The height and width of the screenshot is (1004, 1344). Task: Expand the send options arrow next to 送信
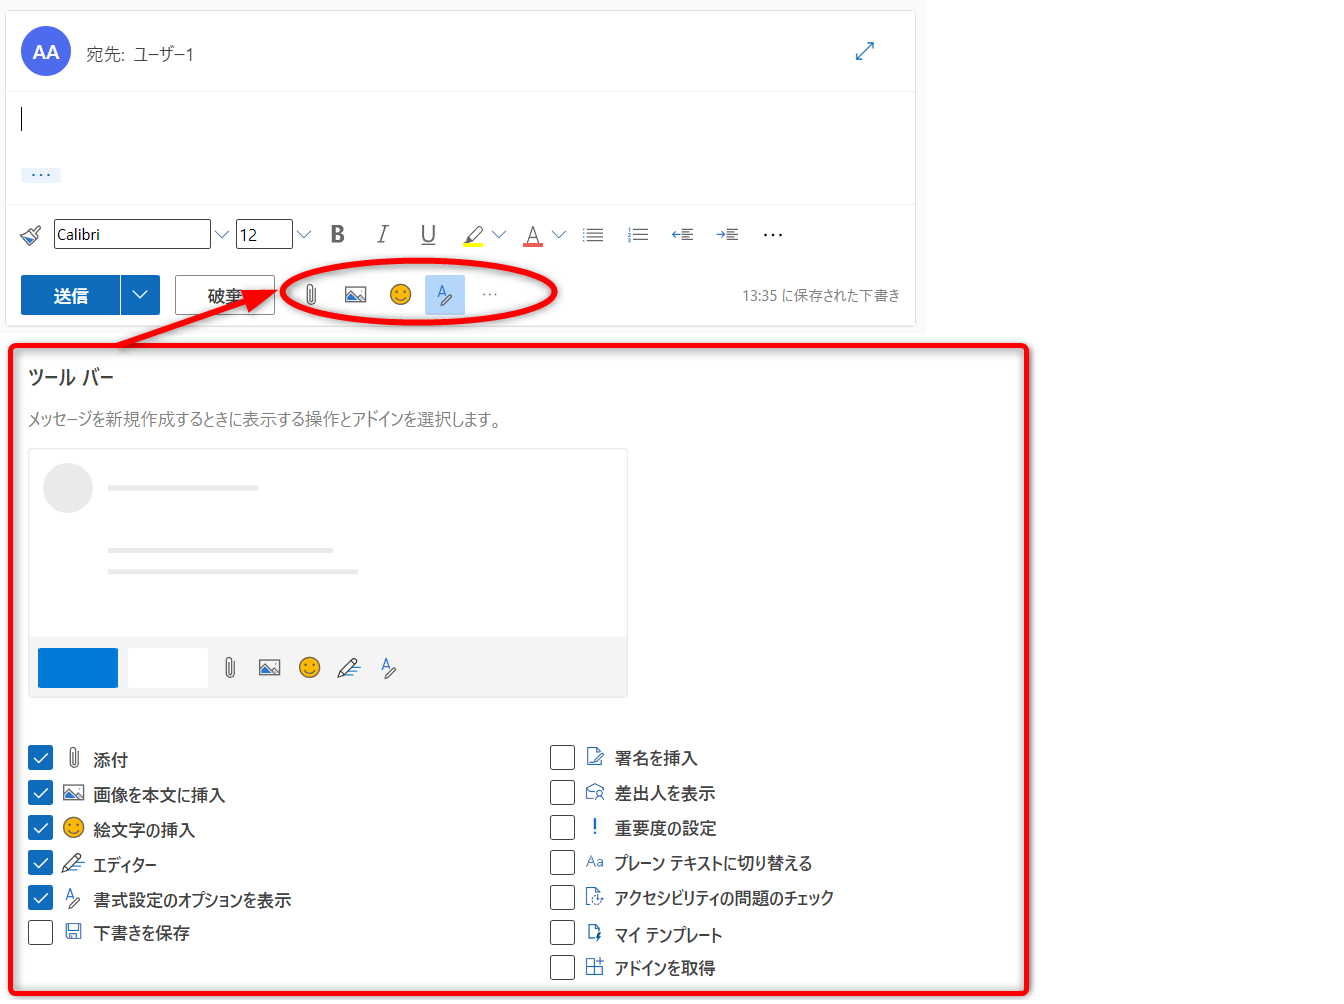pos(140,295)
